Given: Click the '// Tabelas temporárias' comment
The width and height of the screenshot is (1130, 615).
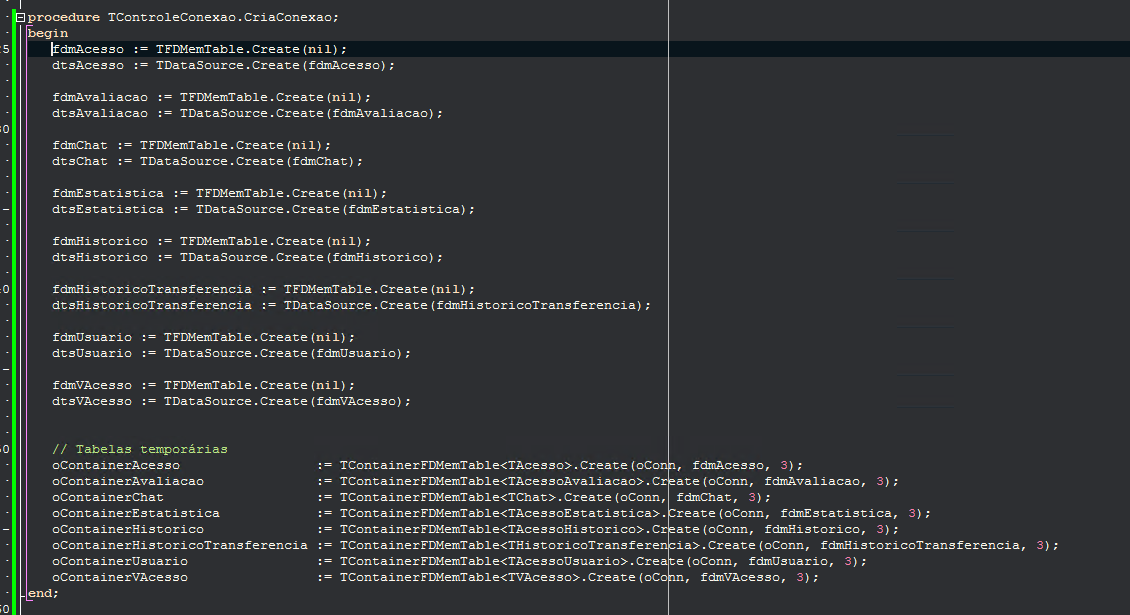Looking at the screenshot, I should pyautogui.click(x=140, y=449).
